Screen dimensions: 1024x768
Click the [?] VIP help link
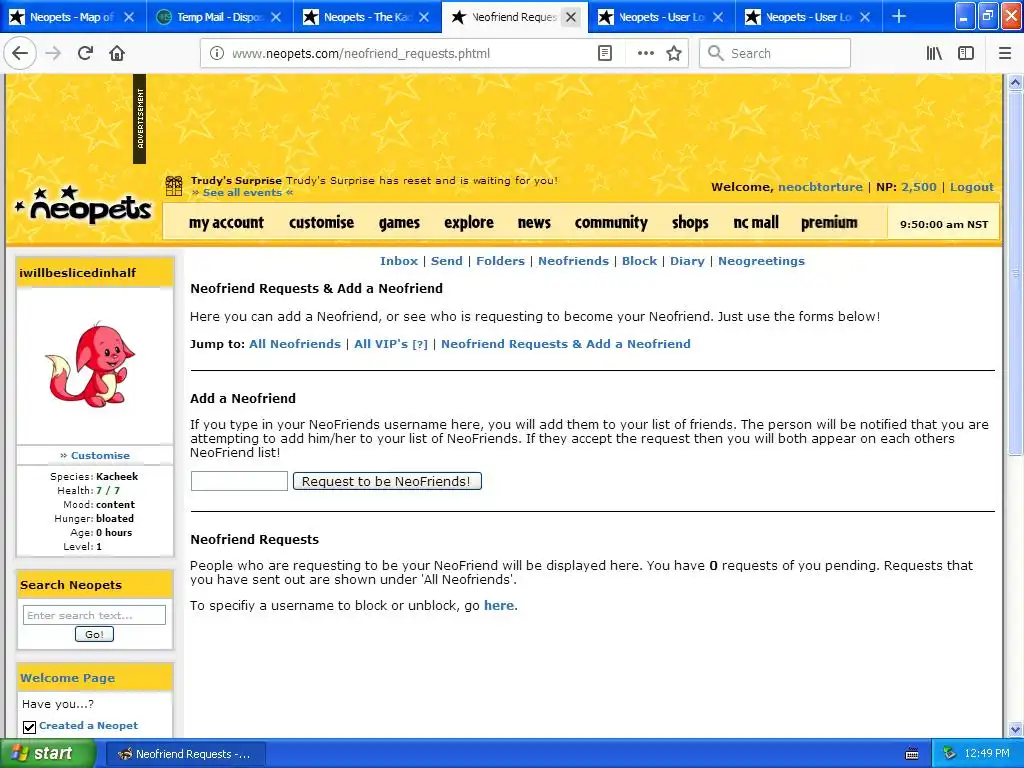[x=420, y=344]
